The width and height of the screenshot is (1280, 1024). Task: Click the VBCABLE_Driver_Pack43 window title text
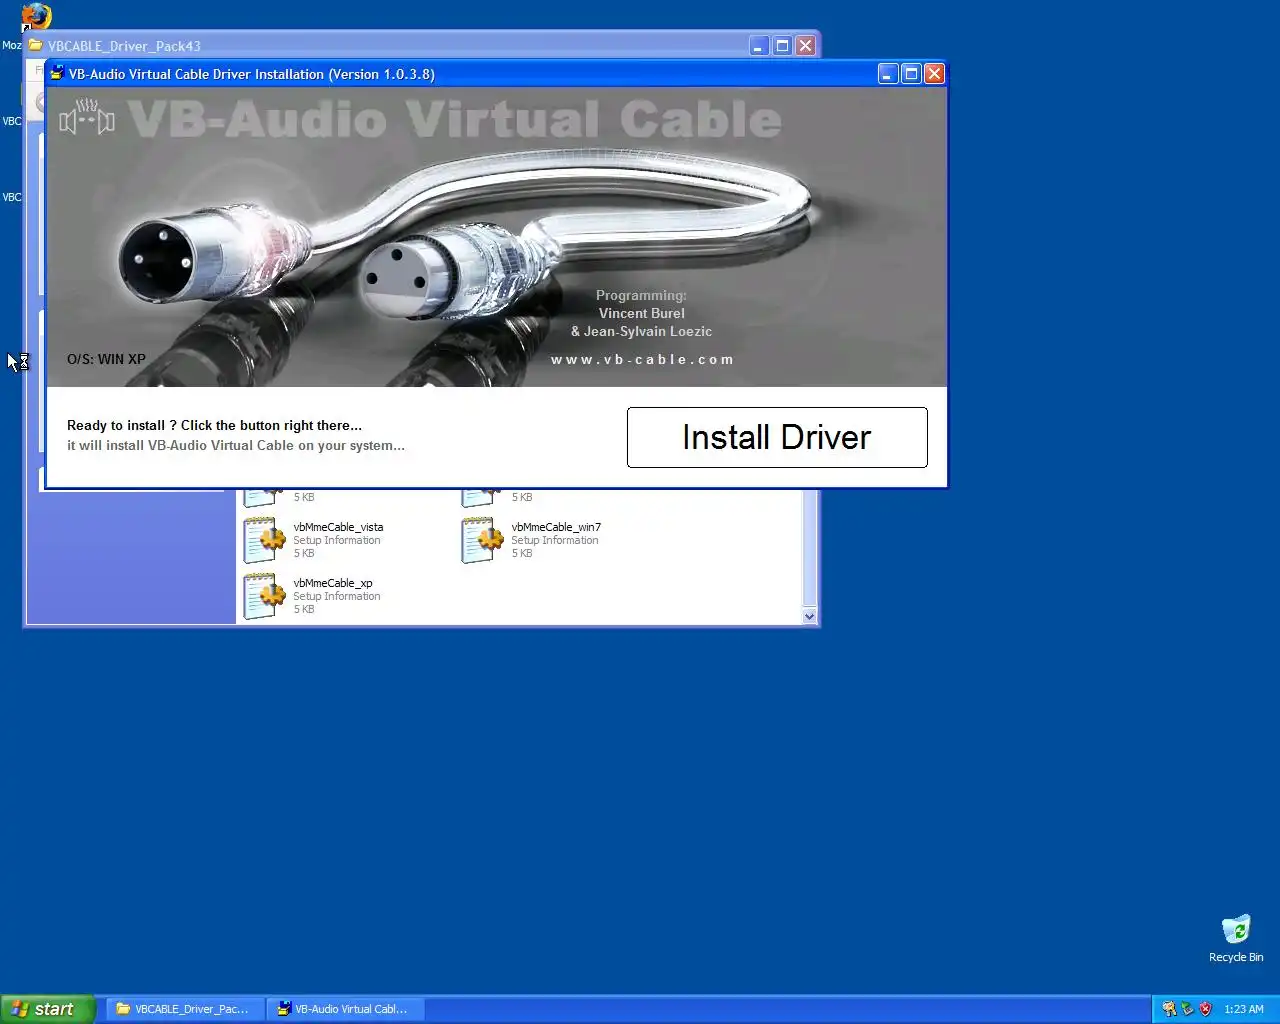point(124,46)
